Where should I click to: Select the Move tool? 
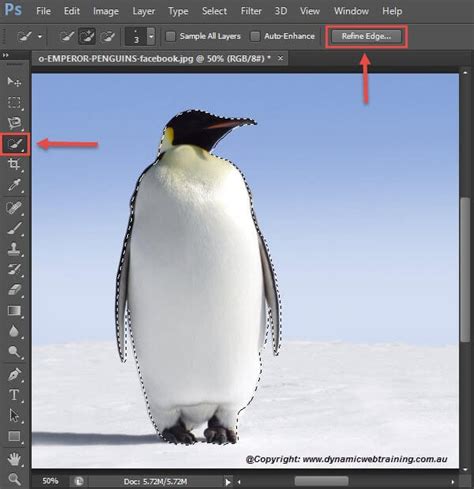pyautogui.click(x=14, y=82)
